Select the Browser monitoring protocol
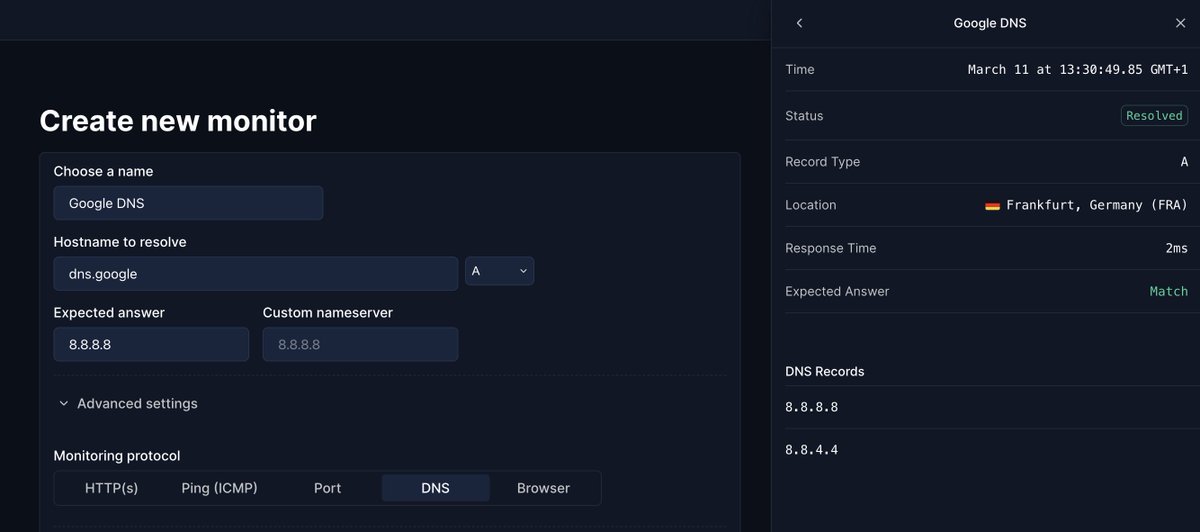 click(x=543, y=488)
